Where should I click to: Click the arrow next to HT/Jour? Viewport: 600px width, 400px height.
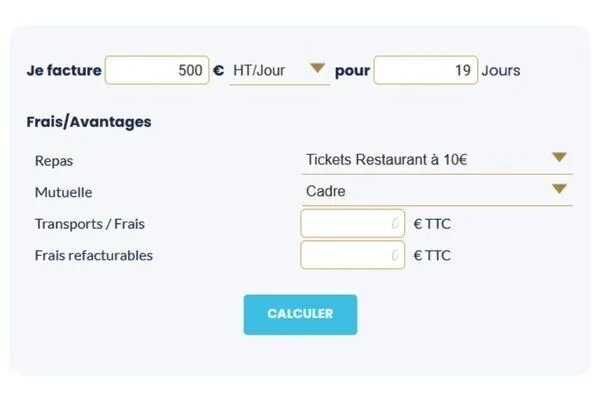[317, 69]
